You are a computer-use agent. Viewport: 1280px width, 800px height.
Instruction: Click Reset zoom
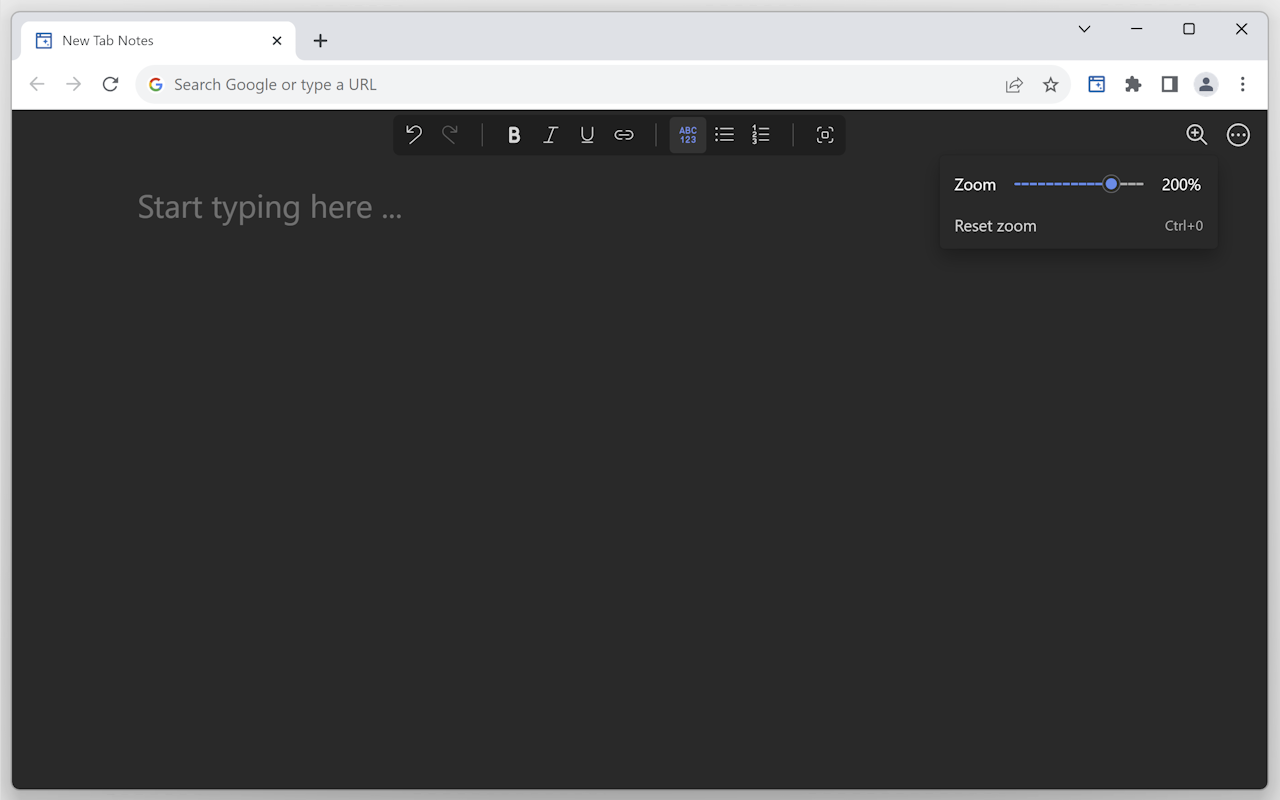tap(995, 226)
